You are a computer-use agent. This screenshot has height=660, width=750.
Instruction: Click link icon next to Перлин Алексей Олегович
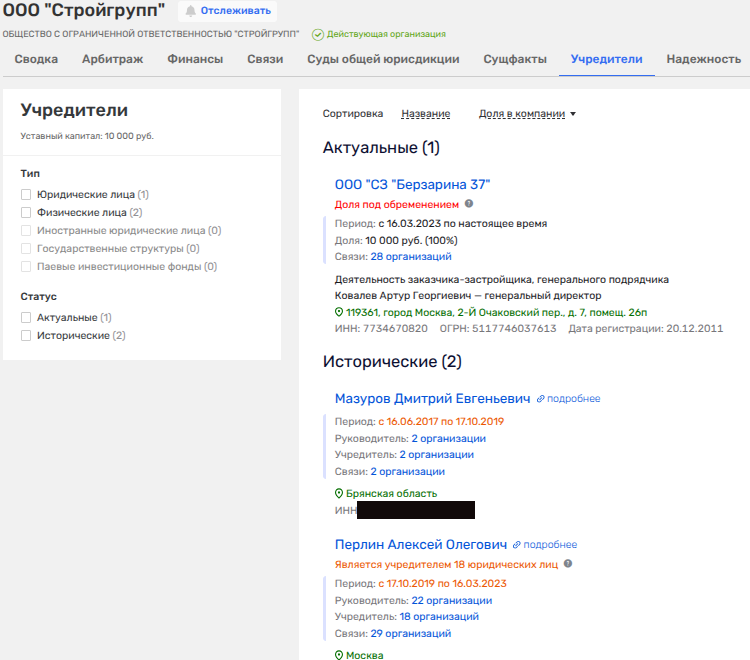(517, 545)
